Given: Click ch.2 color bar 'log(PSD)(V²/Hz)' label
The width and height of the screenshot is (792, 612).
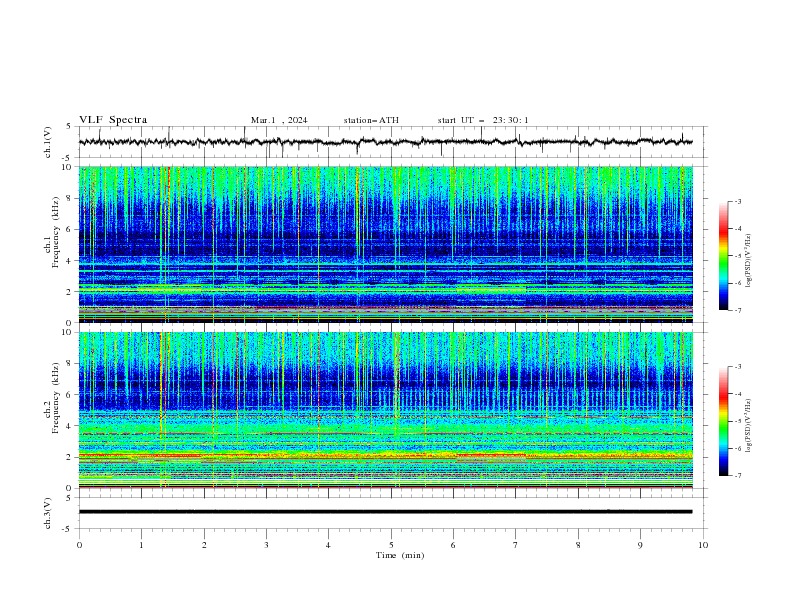Looking at the screenshot, I should [749, 425].
